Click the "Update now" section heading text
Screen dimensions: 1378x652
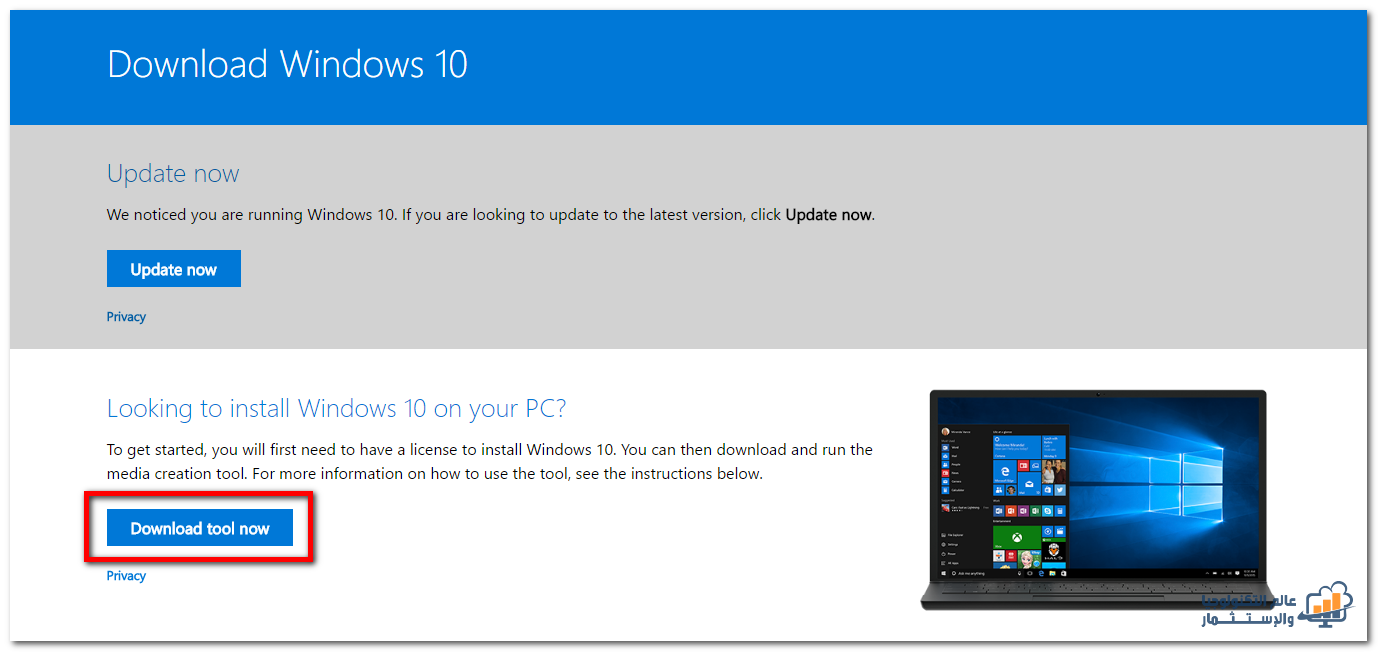click(173, 173)
